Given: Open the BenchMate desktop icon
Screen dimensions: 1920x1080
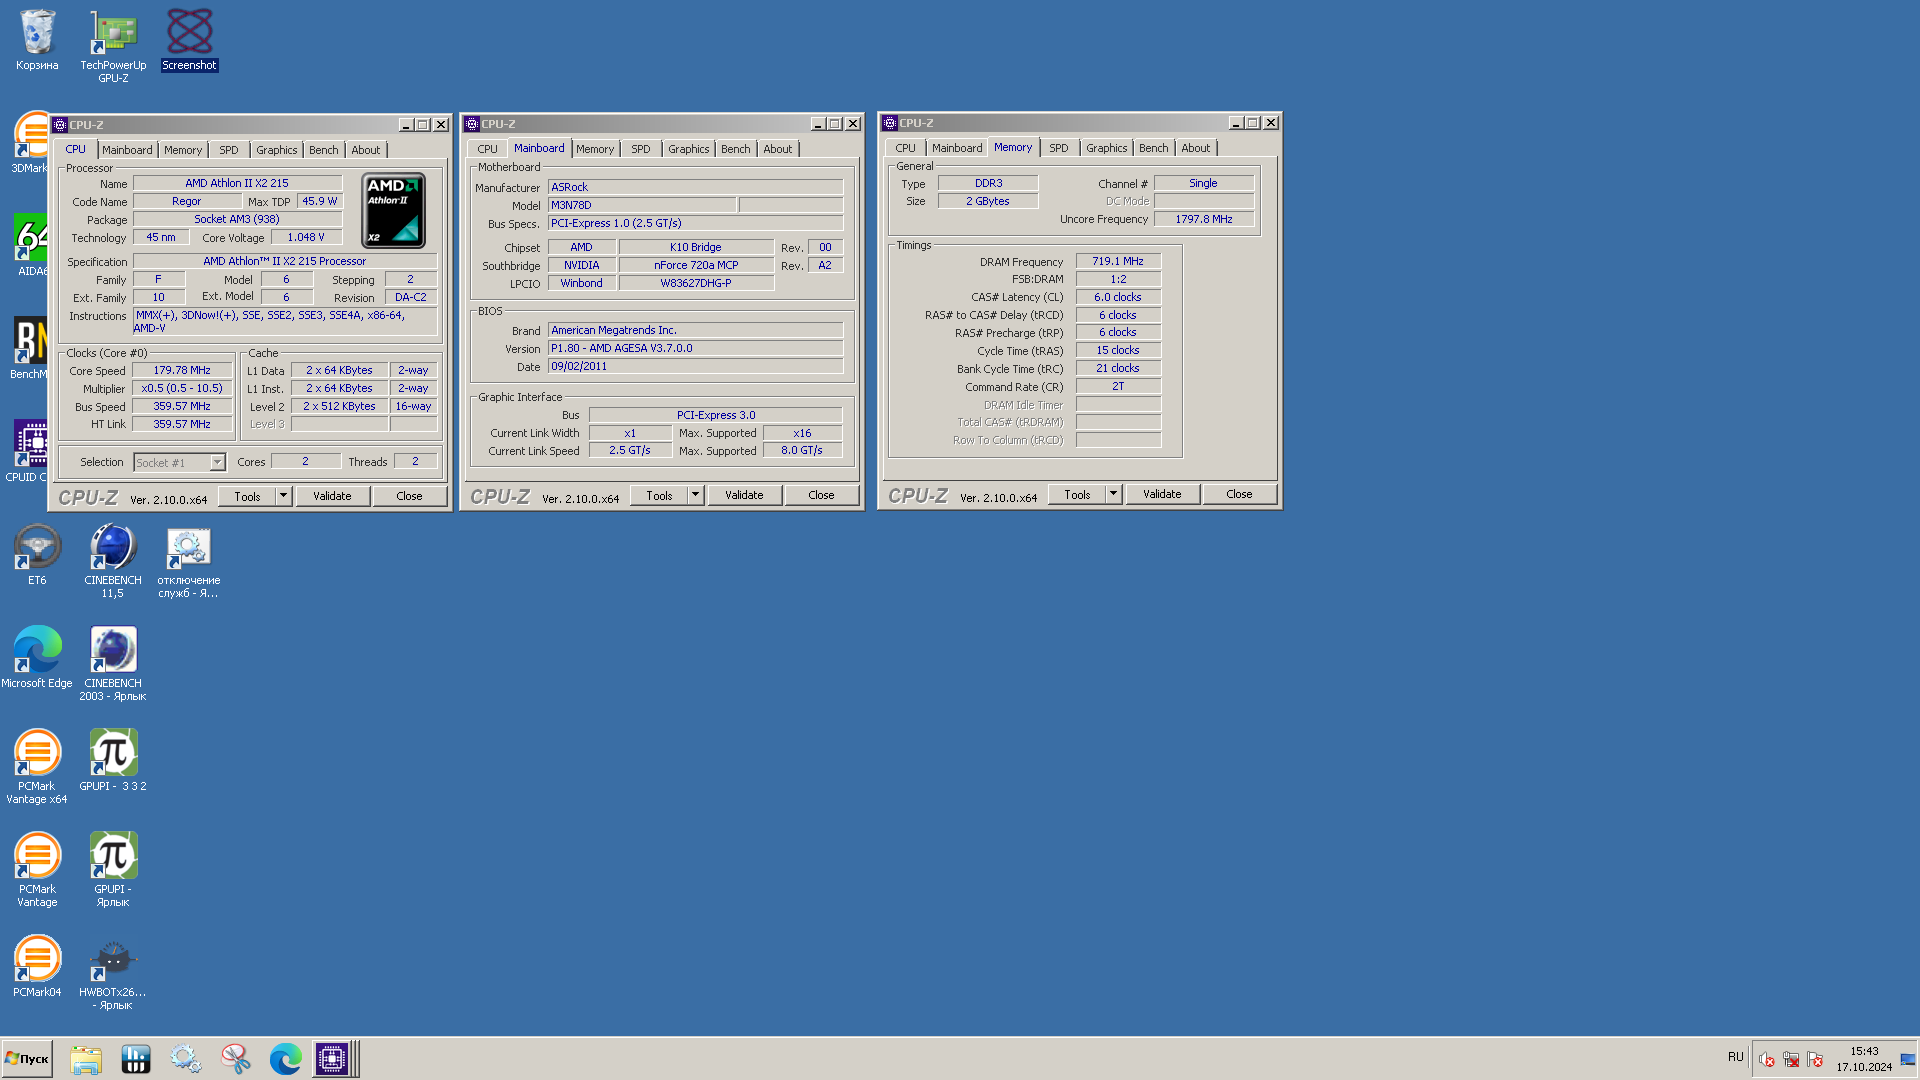Looking at the screenshot, I should pyautogui.click(x=30, y=348).
